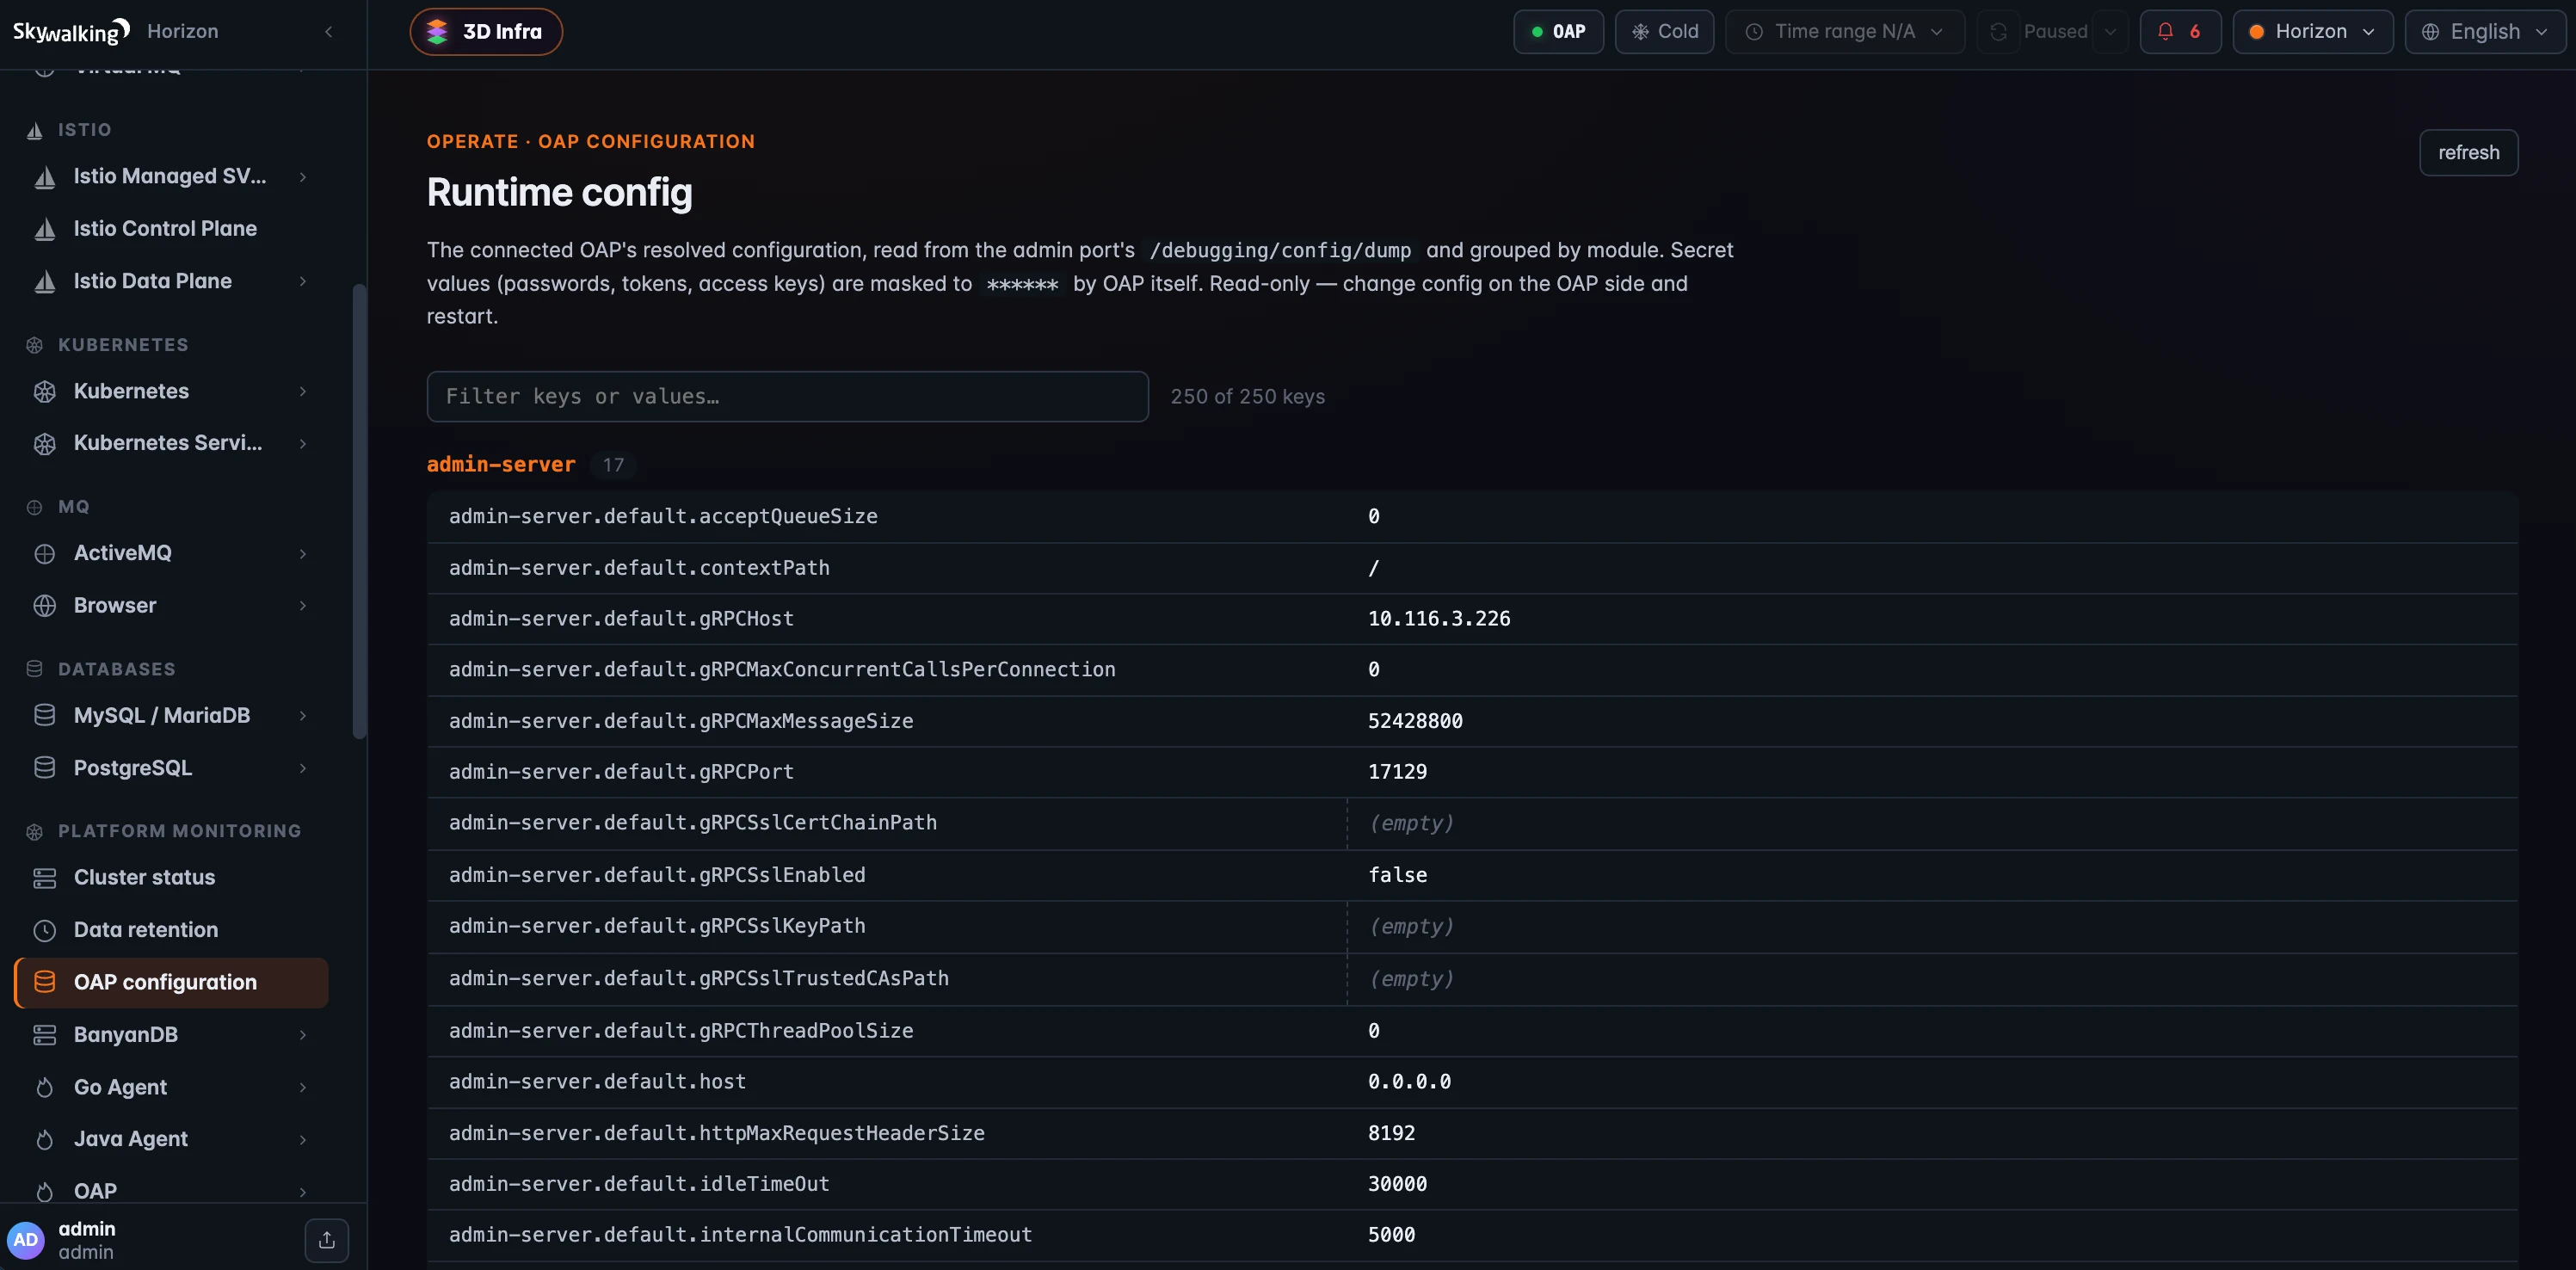Click the KUBERNETES section header icon
Image resolution: width=2576 pixels, height=1270 pixels.
35,345
